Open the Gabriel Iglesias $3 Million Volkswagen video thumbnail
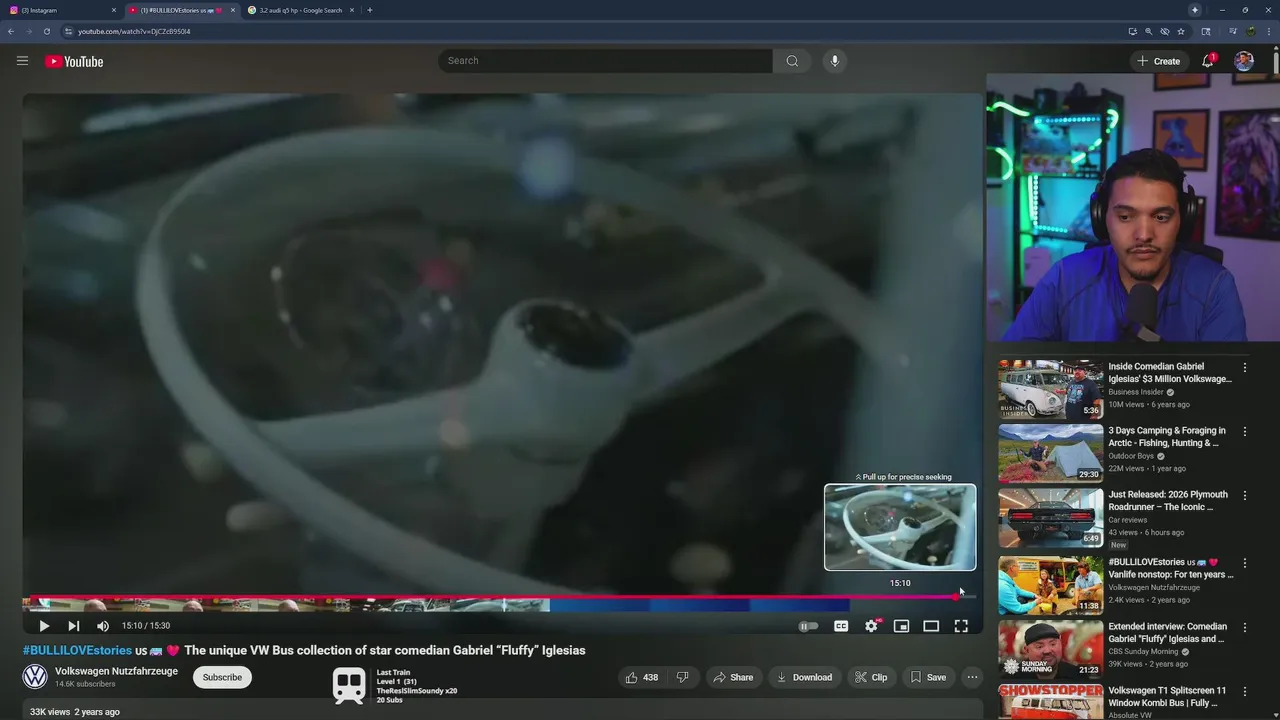The height and width of the screenshot is (720, 1280). 1050,389
